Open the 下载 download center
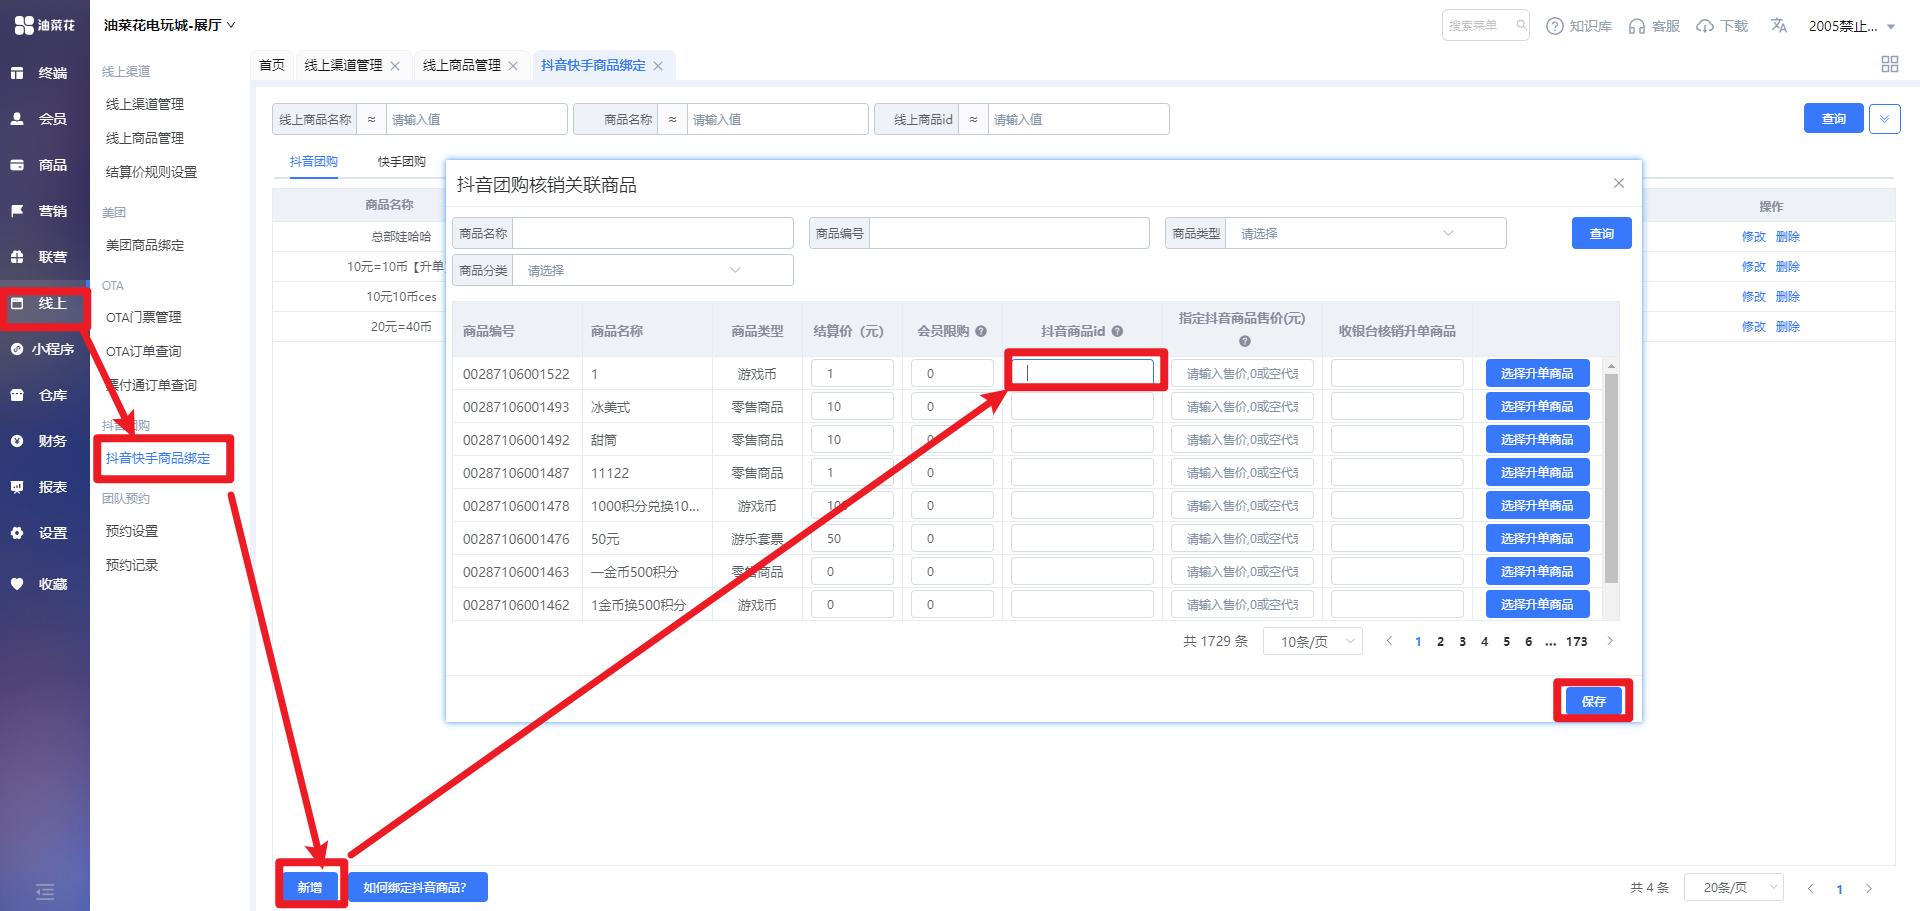 1722,26
